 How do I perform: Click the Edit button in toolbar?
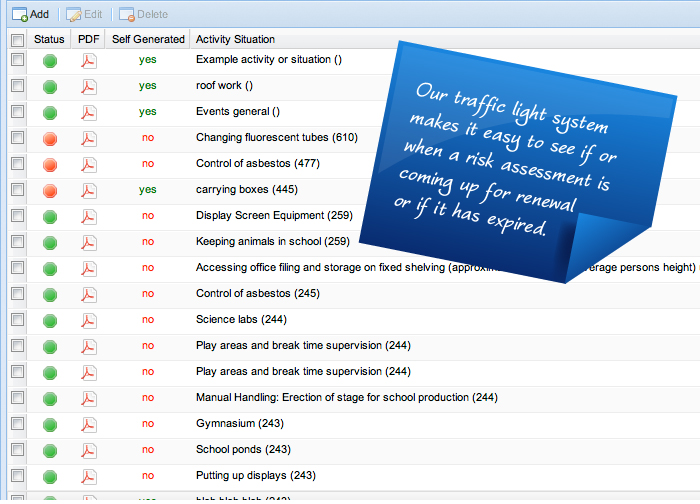point(84,14)
